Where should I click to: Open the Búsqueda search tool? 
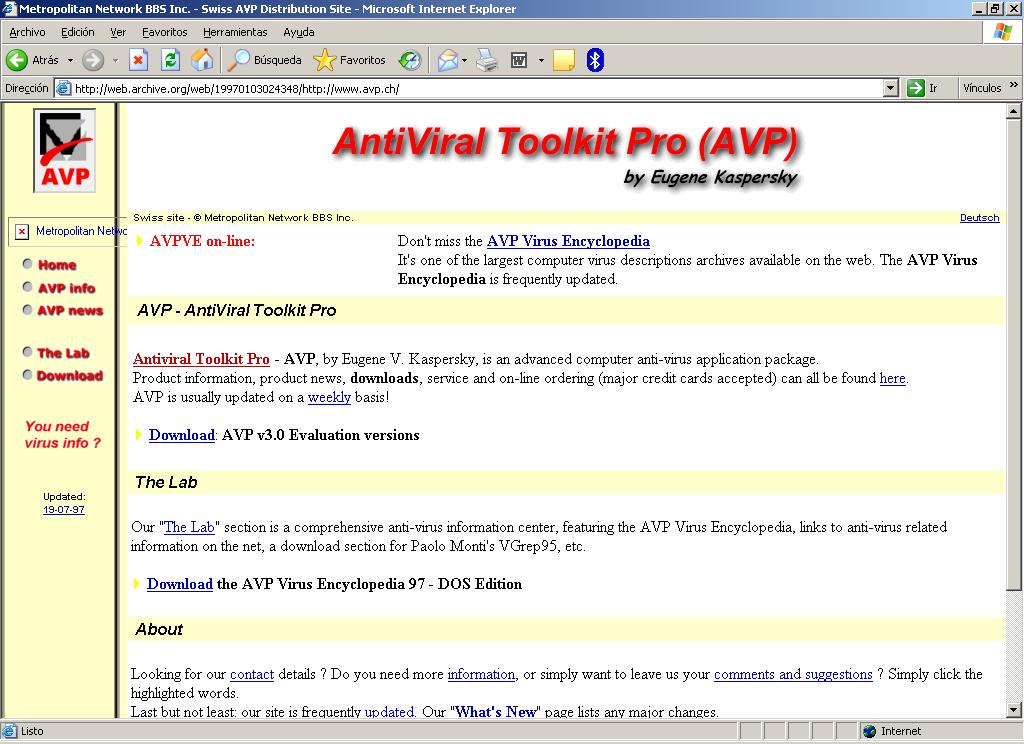click(264, 60)
